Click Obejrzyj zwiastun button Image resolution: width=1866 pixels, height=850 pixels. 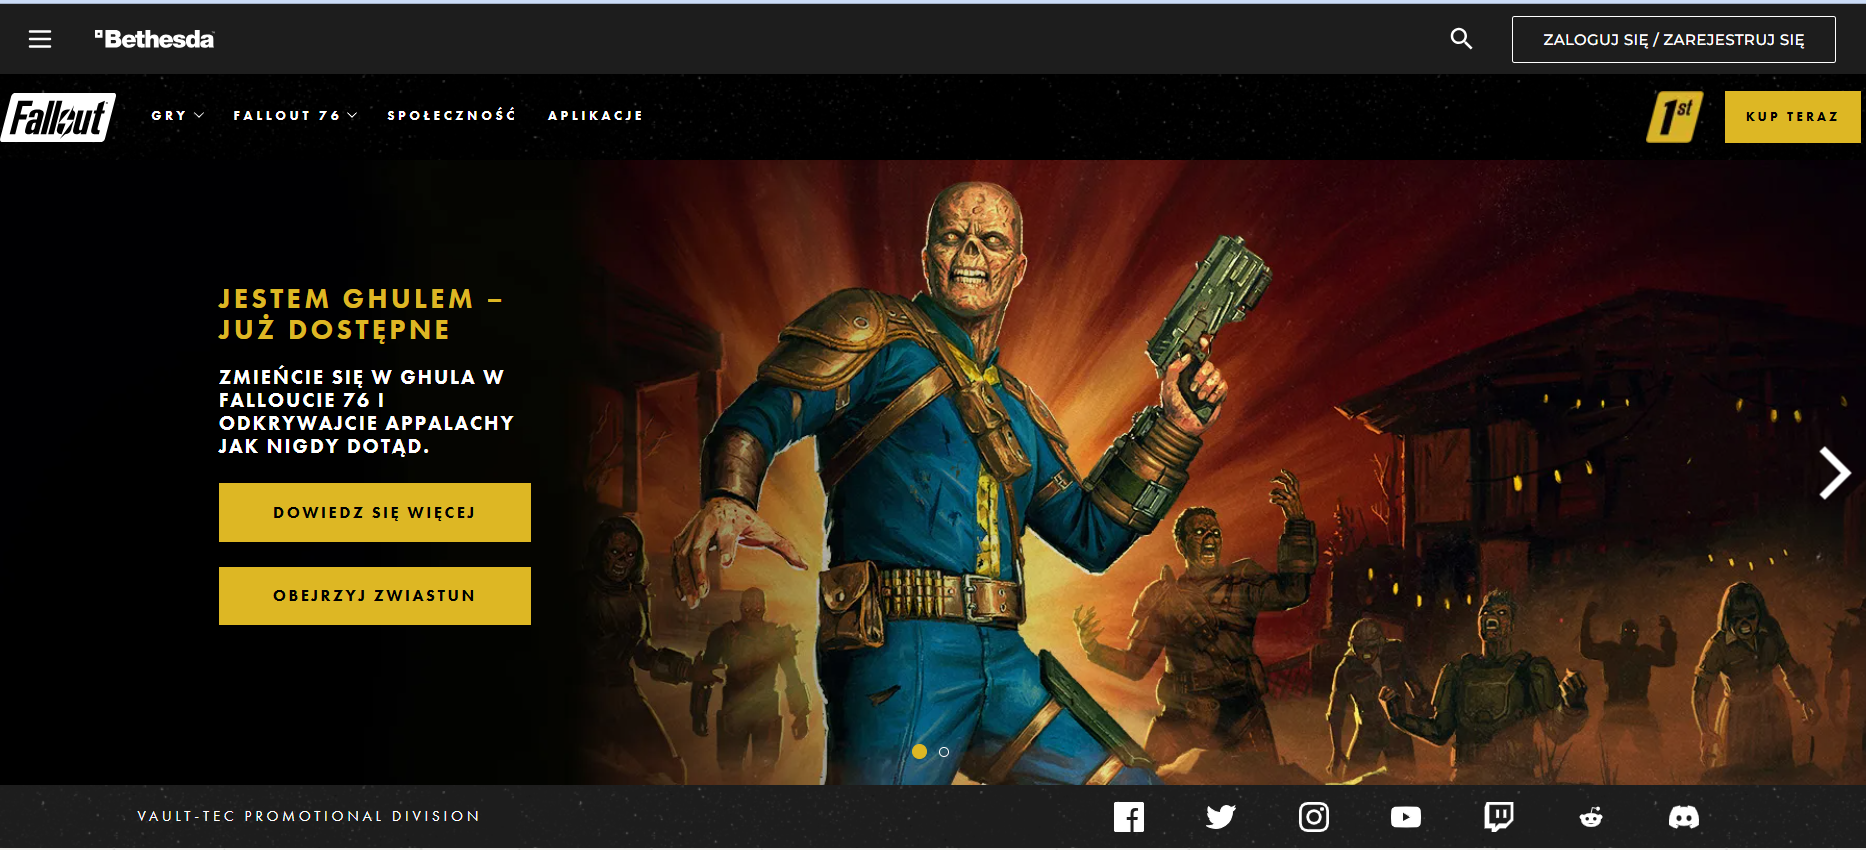click(375, 596)
